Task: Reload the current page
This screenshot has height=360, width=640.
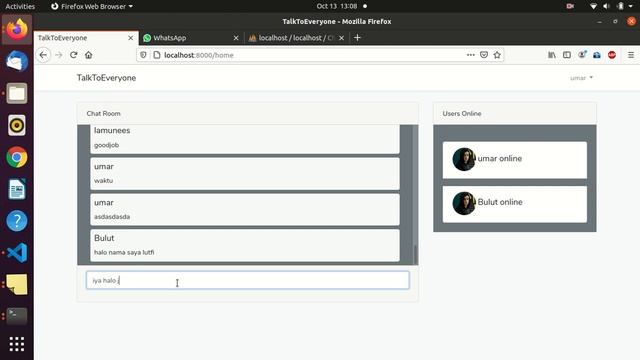Action: click(x=73, y=55)
